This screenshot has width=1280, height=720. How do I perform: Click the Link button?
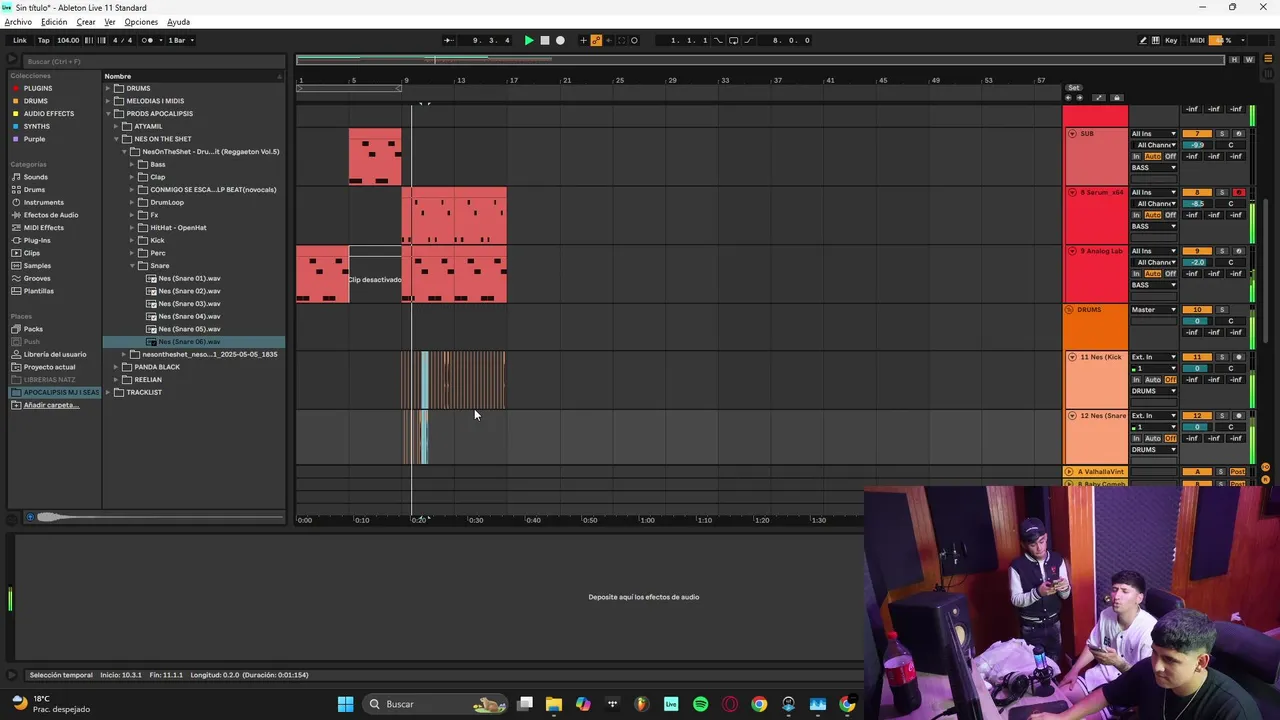20,40
